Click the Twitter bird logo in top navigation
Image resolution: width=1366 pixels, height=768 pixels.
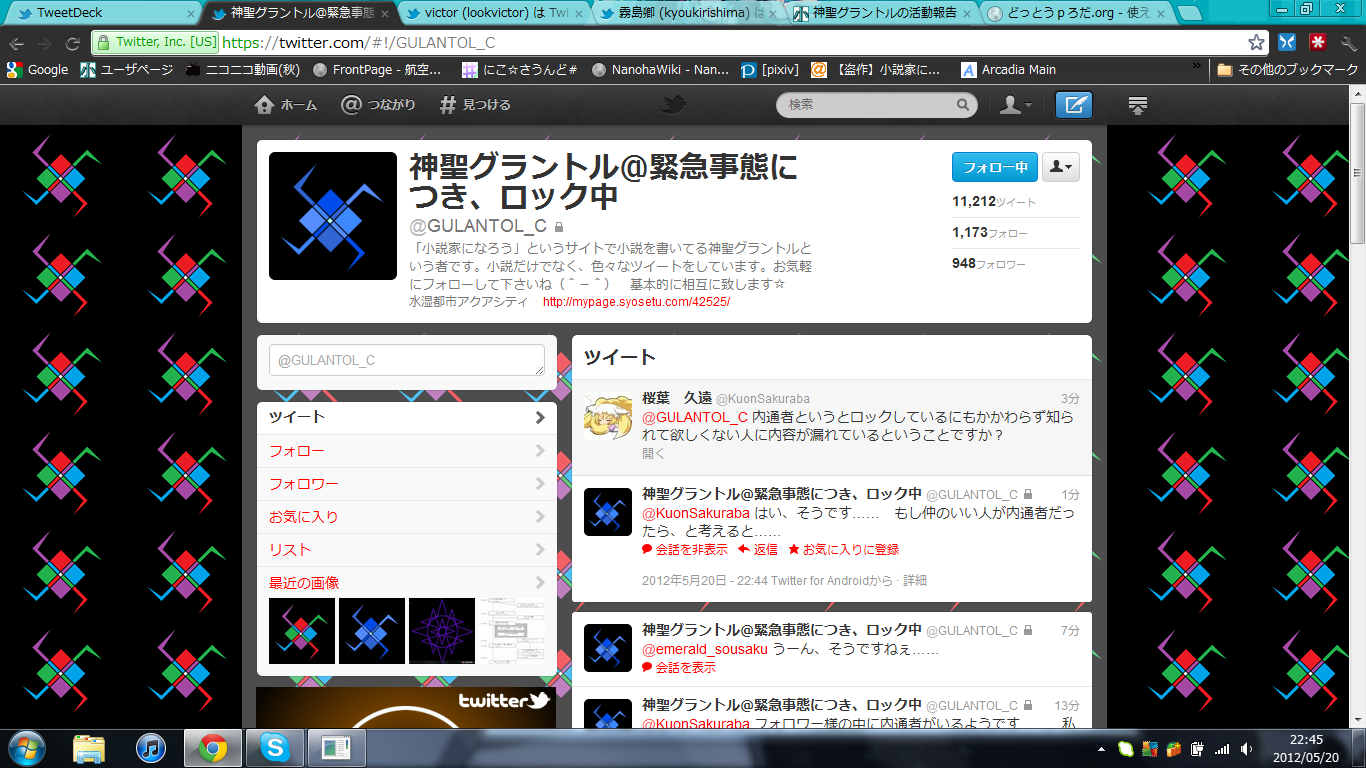click(676, 104)
